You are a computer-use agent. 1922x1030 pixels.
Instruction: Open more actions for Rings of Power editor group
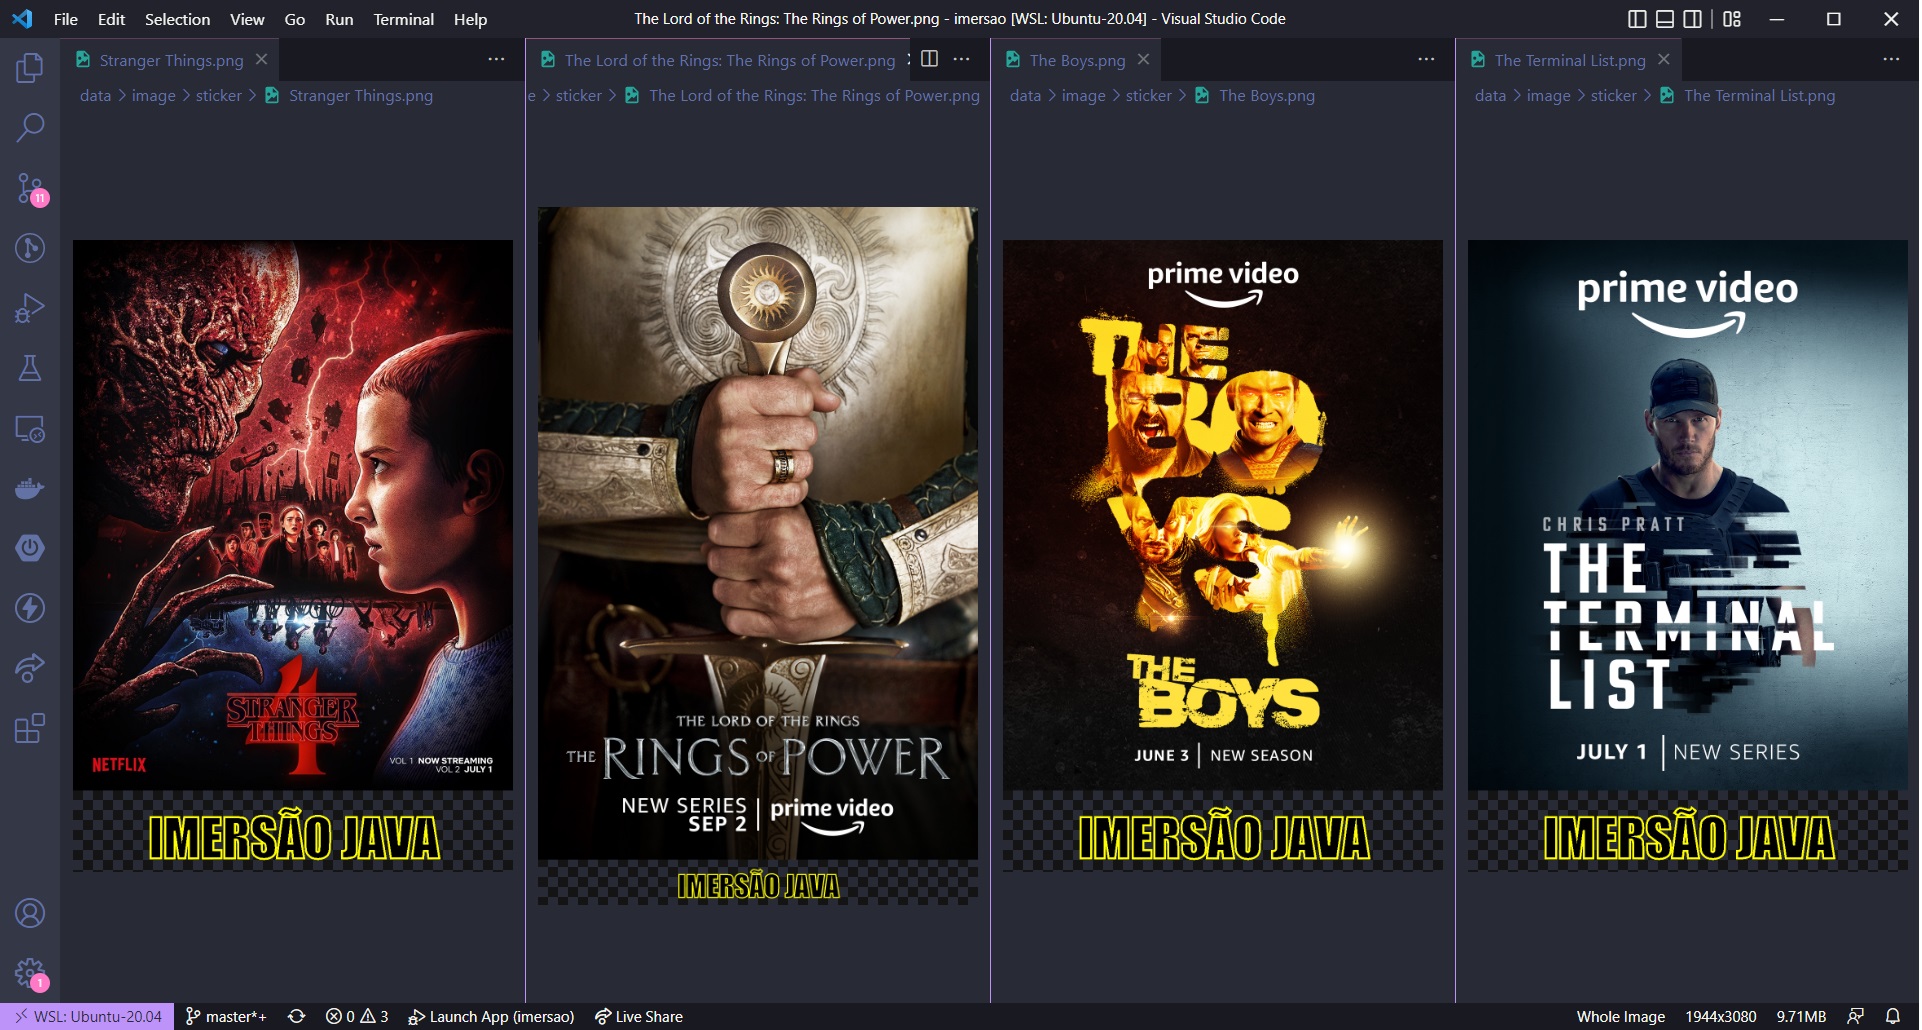click(962, 59)
